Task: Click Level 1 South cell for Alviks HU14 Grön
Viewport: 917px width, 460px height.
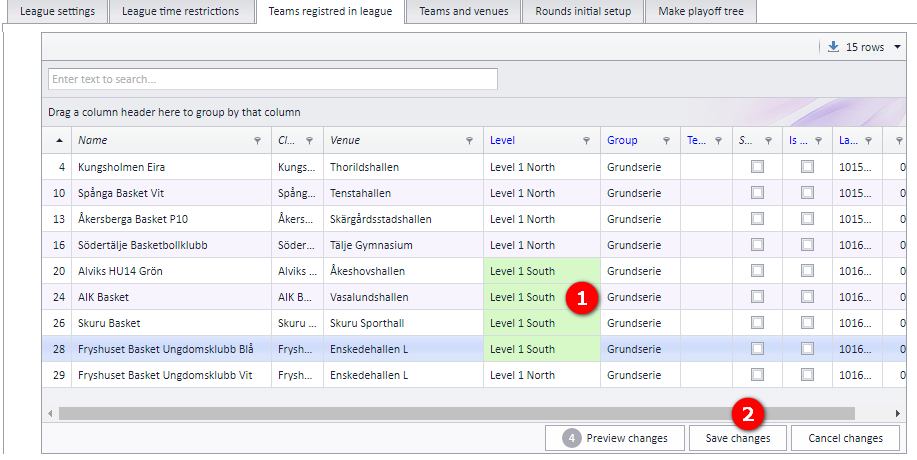Action: (x=542, y=271)
